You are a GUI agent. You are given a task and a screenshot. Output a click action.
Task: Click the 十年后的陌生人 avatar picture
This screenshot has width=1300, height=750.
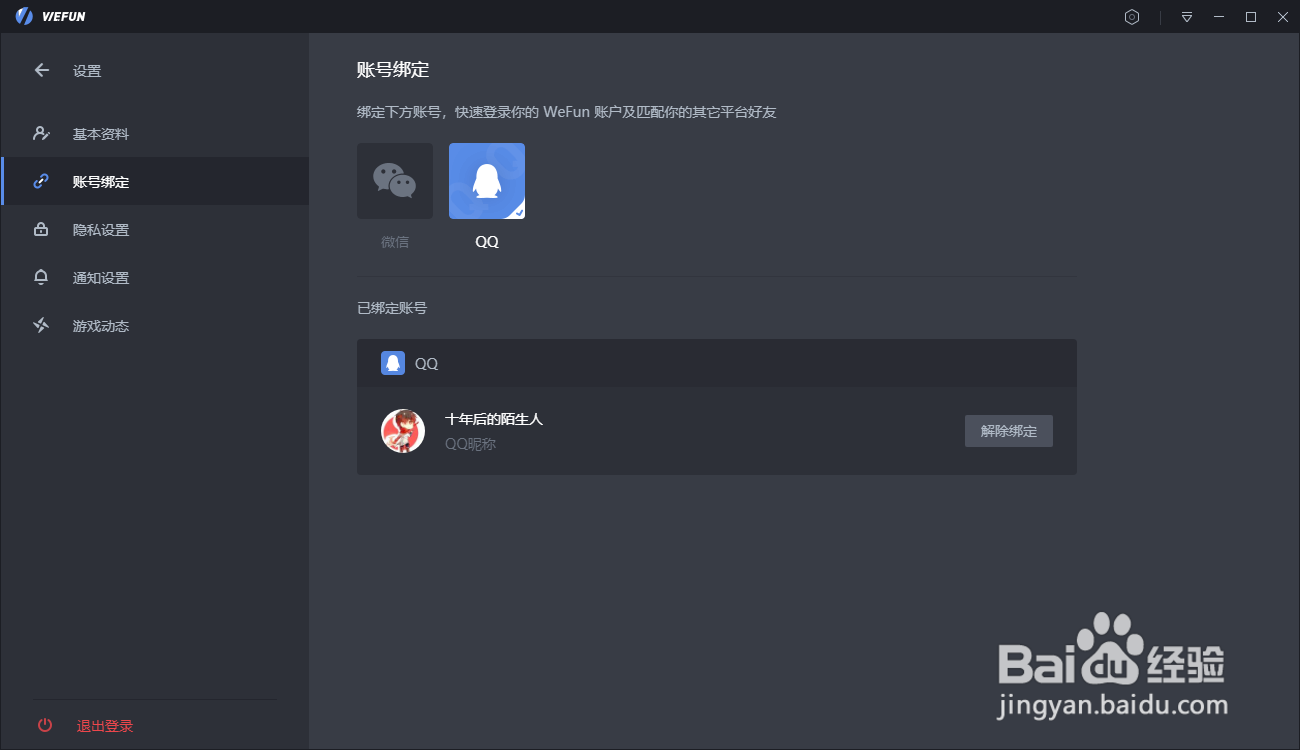click(403, 431)
